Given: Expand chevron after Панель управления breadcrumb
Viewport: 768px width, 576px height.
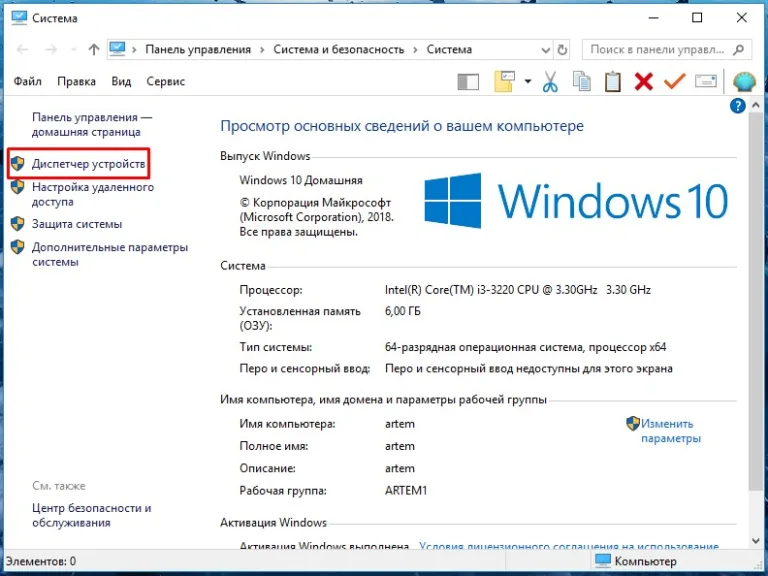Looking at the screenshot, I should 263,49.
